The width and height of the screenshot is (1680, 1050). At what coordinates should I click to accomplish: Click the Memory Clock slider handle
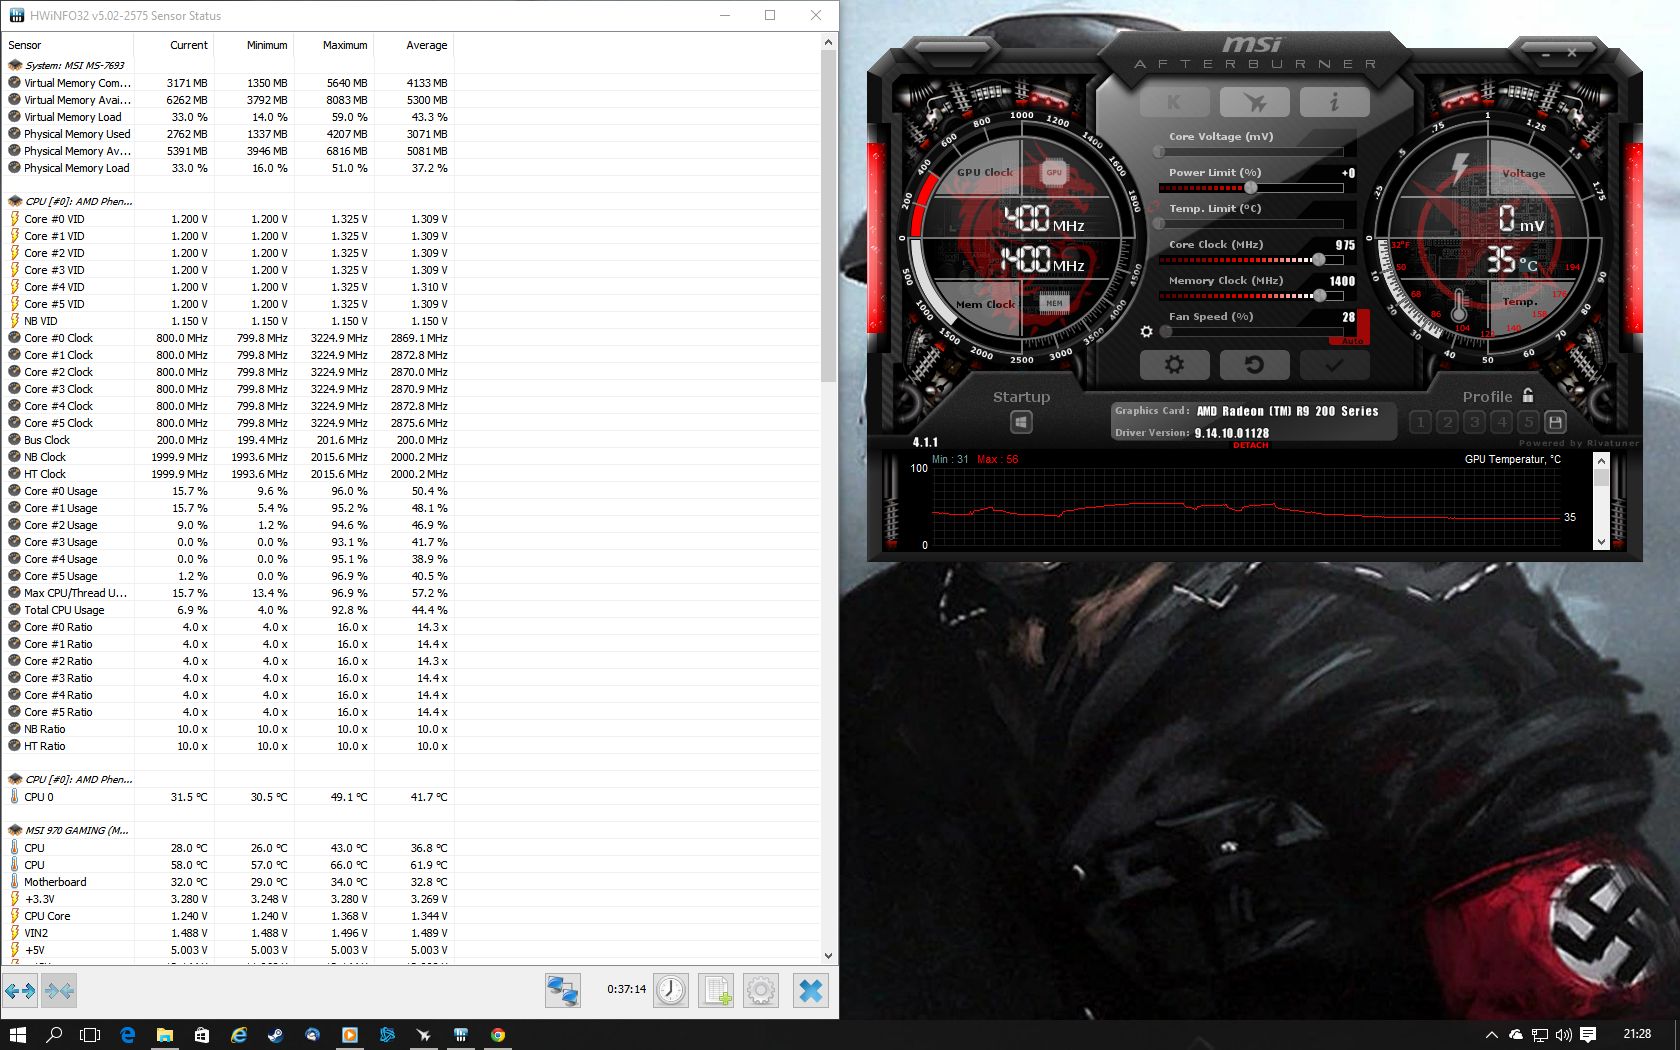[1320, 296]
